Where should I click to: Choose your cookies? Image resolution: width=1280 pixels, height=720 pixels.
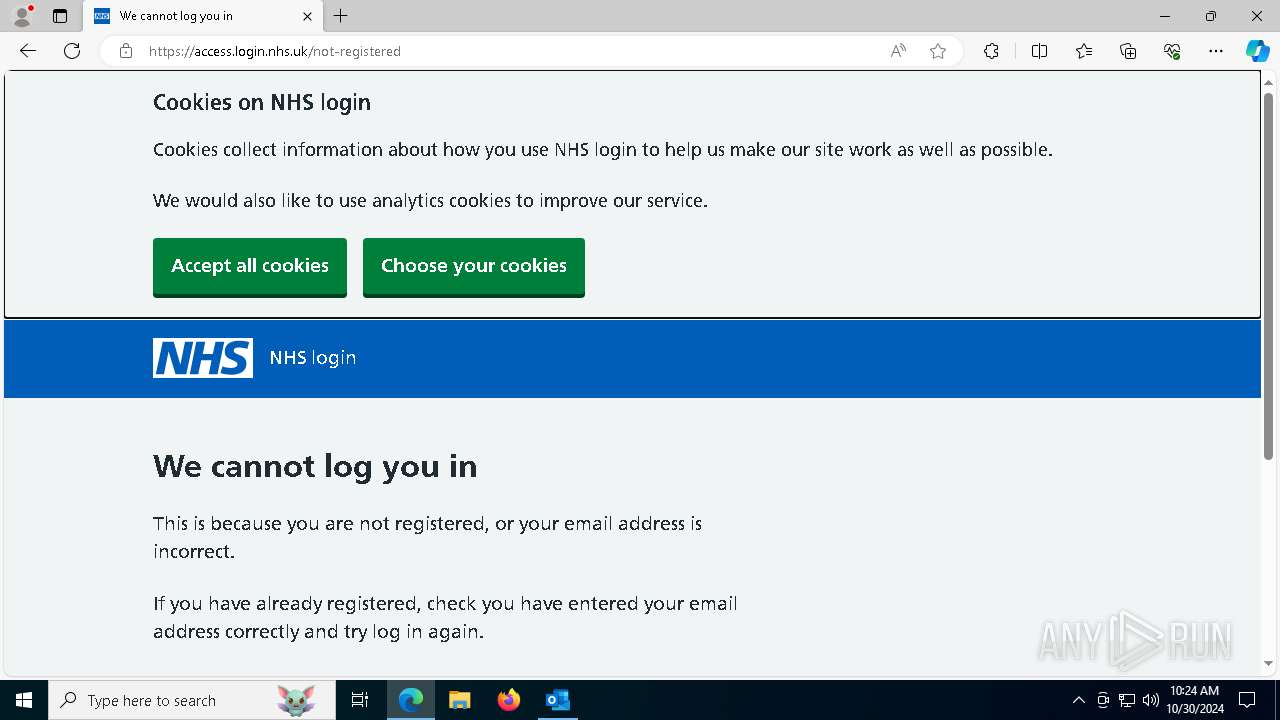click(474, 266)
